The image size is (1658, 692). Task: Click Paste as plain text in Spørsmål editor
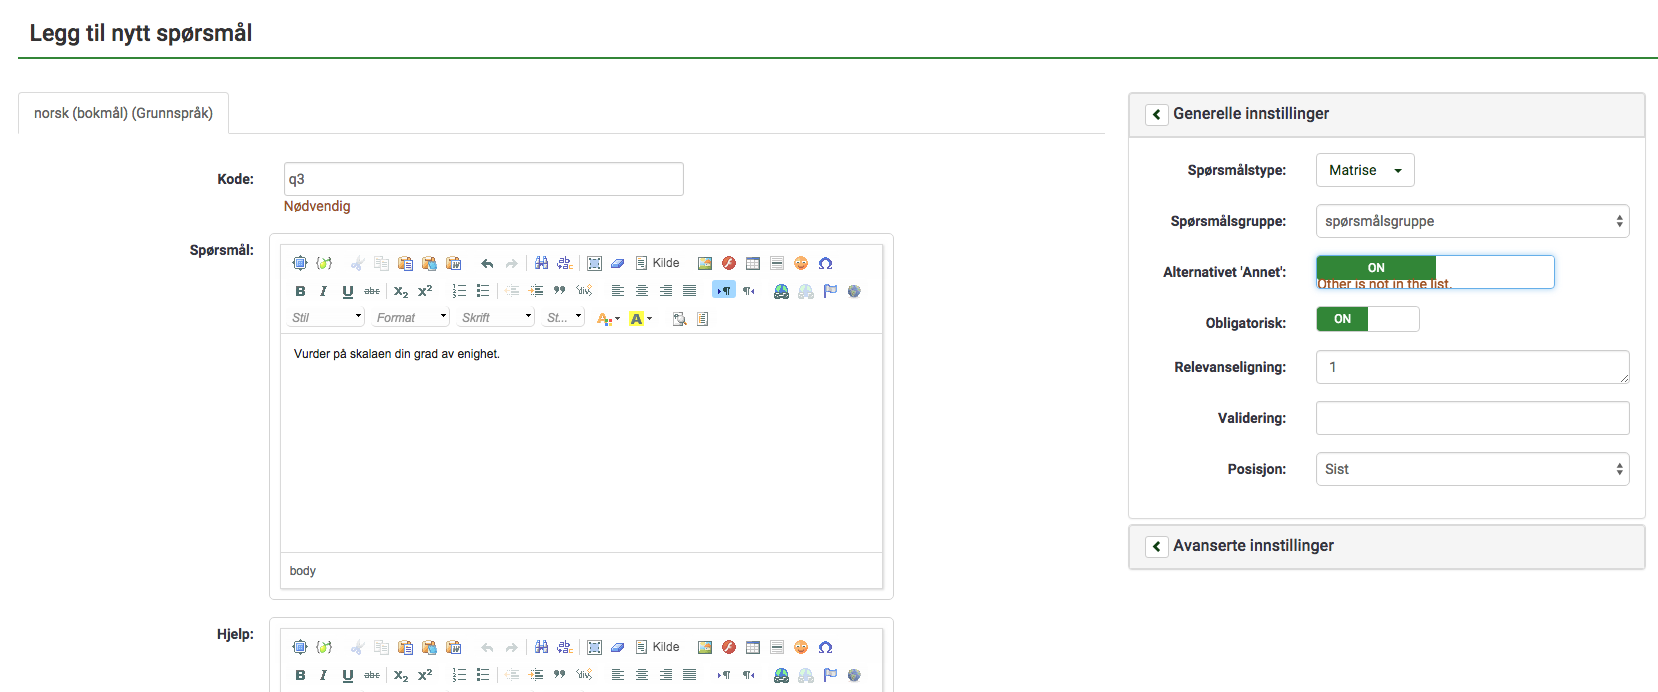tap(429, 263)
